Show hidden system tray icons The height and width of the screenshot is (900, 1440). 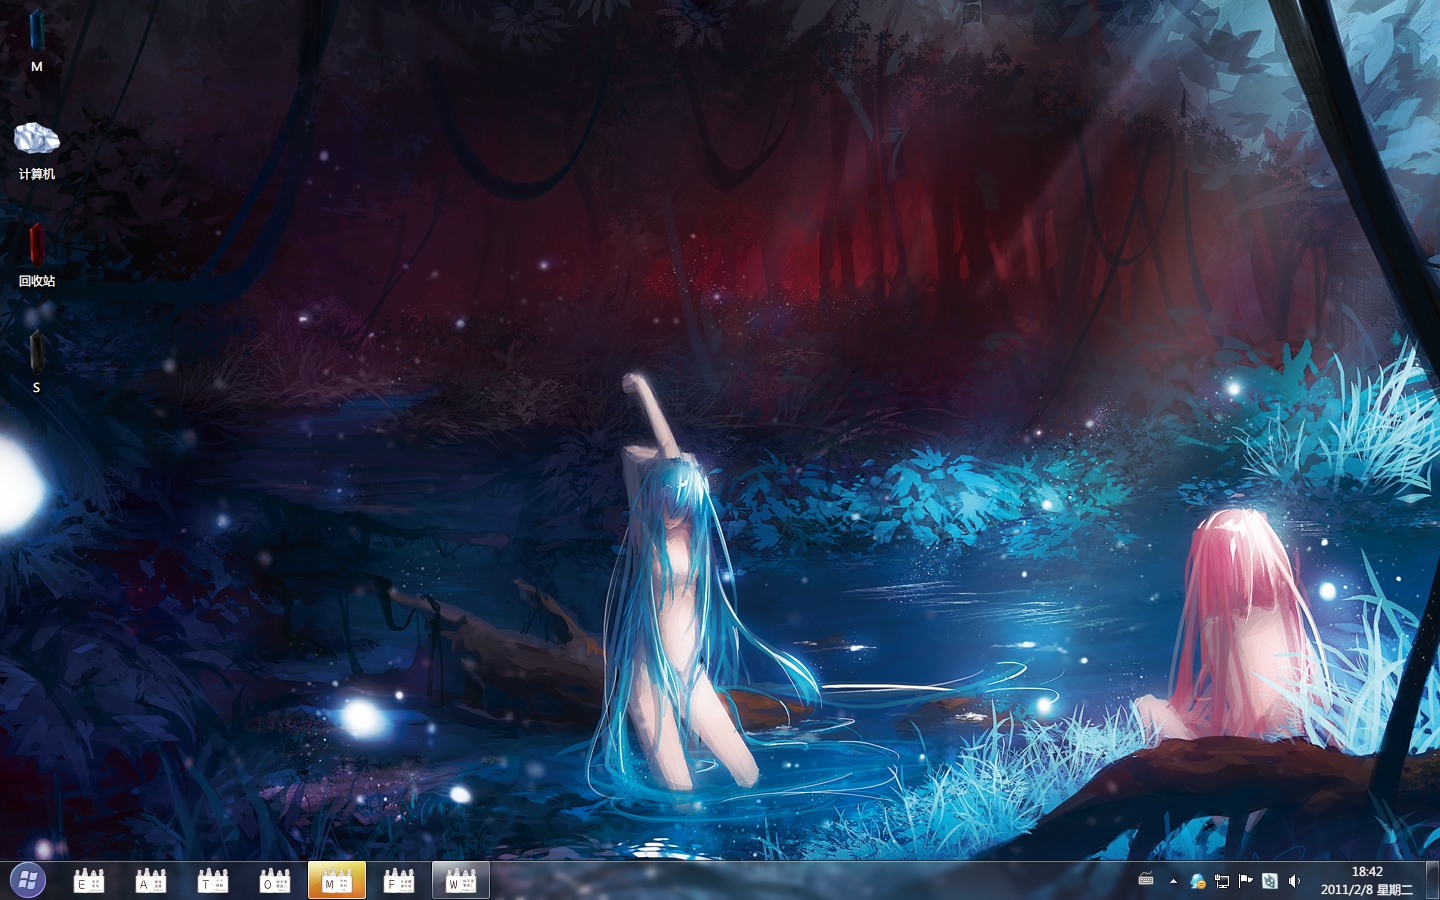(x=1173, y=881)
